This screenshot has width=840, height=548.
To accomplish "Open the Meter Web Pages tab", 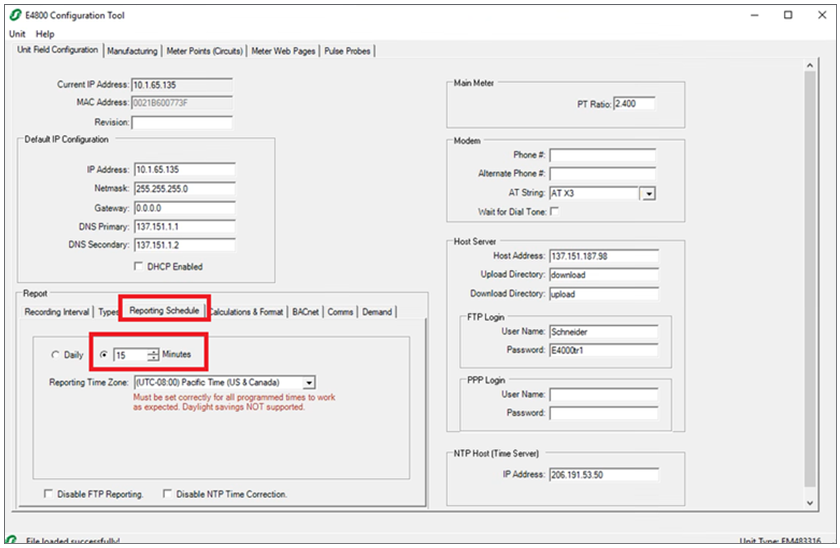I will 283,51.
